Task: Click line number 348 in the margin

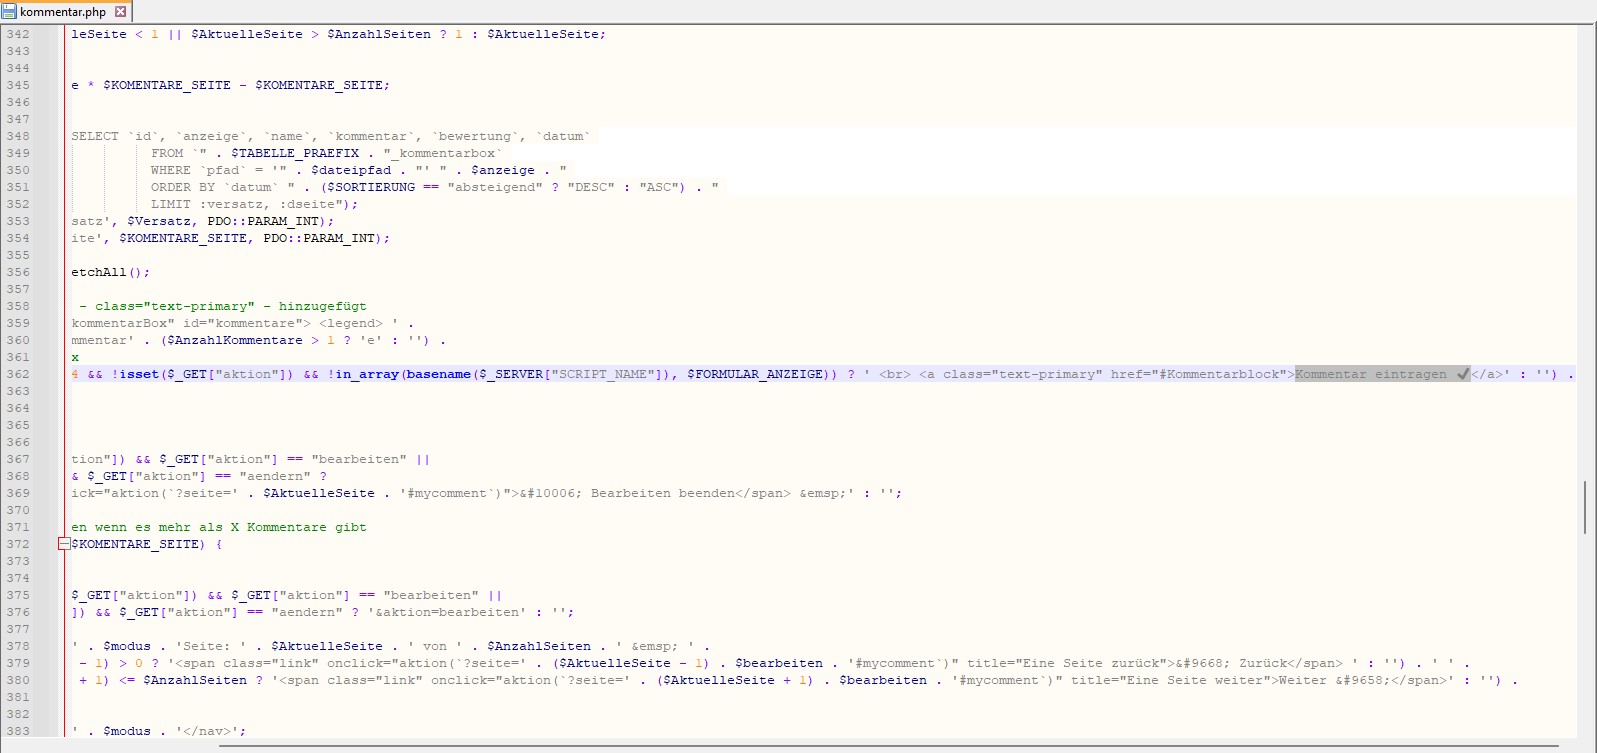Action: (18, 136)
